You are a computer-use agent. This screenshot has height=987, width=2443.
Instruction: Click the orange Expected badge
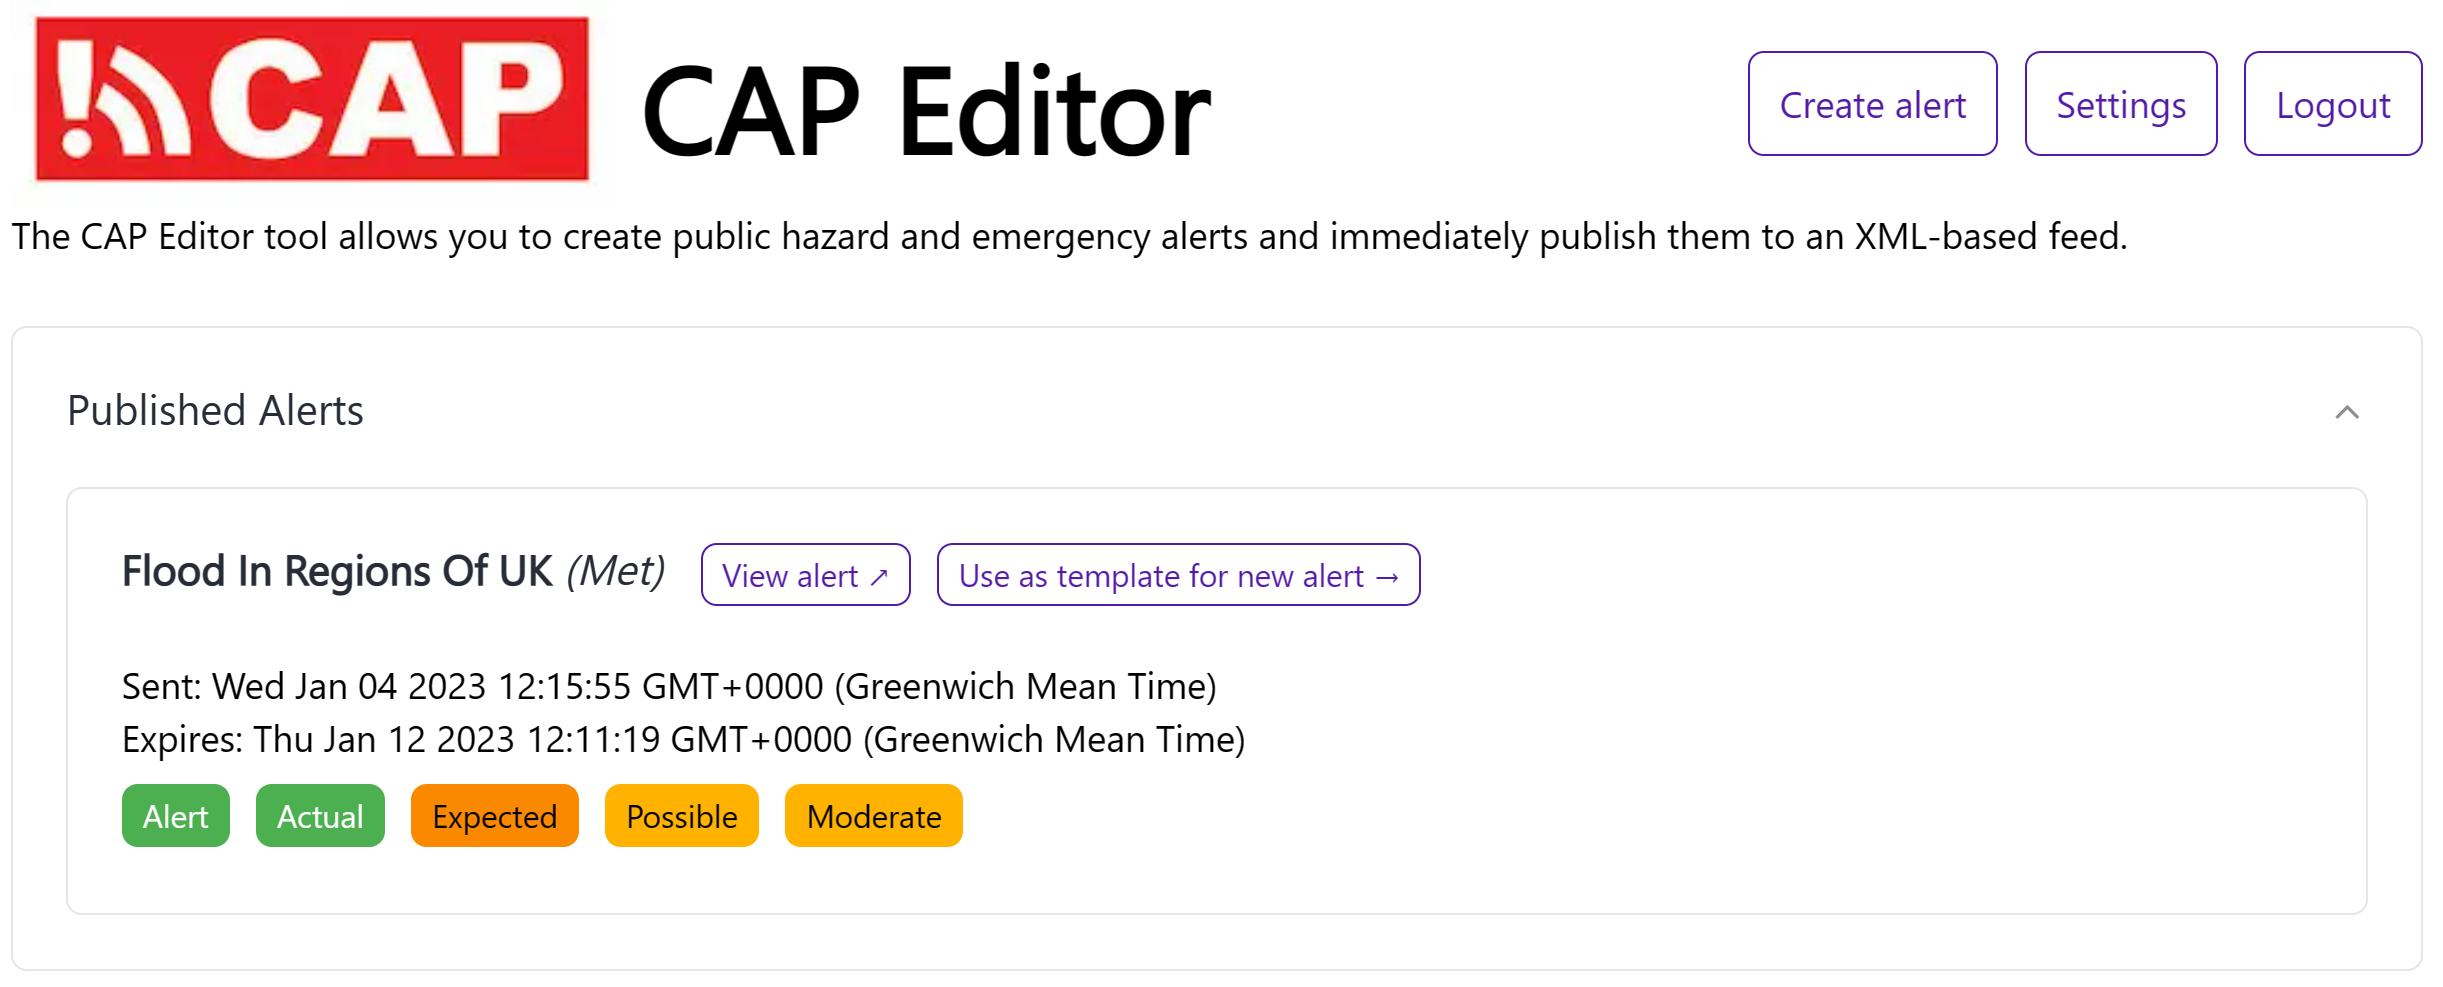click(494, 815)
